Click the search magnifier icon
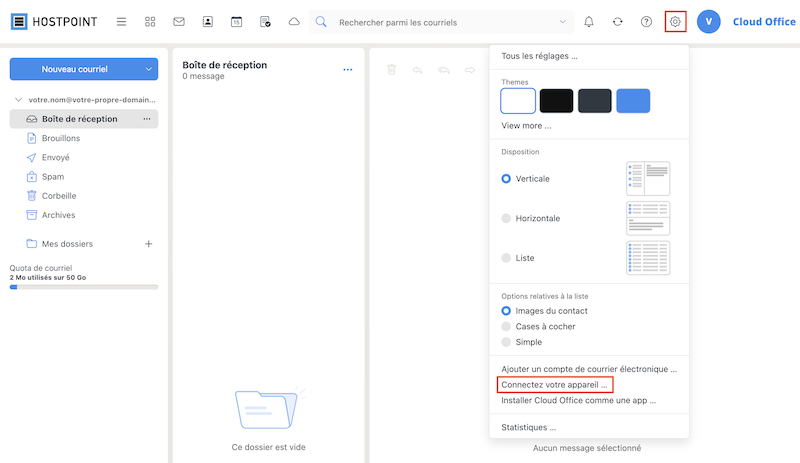Screen dimensions: 800x463 pyautogui.click(x=321, y=22)
